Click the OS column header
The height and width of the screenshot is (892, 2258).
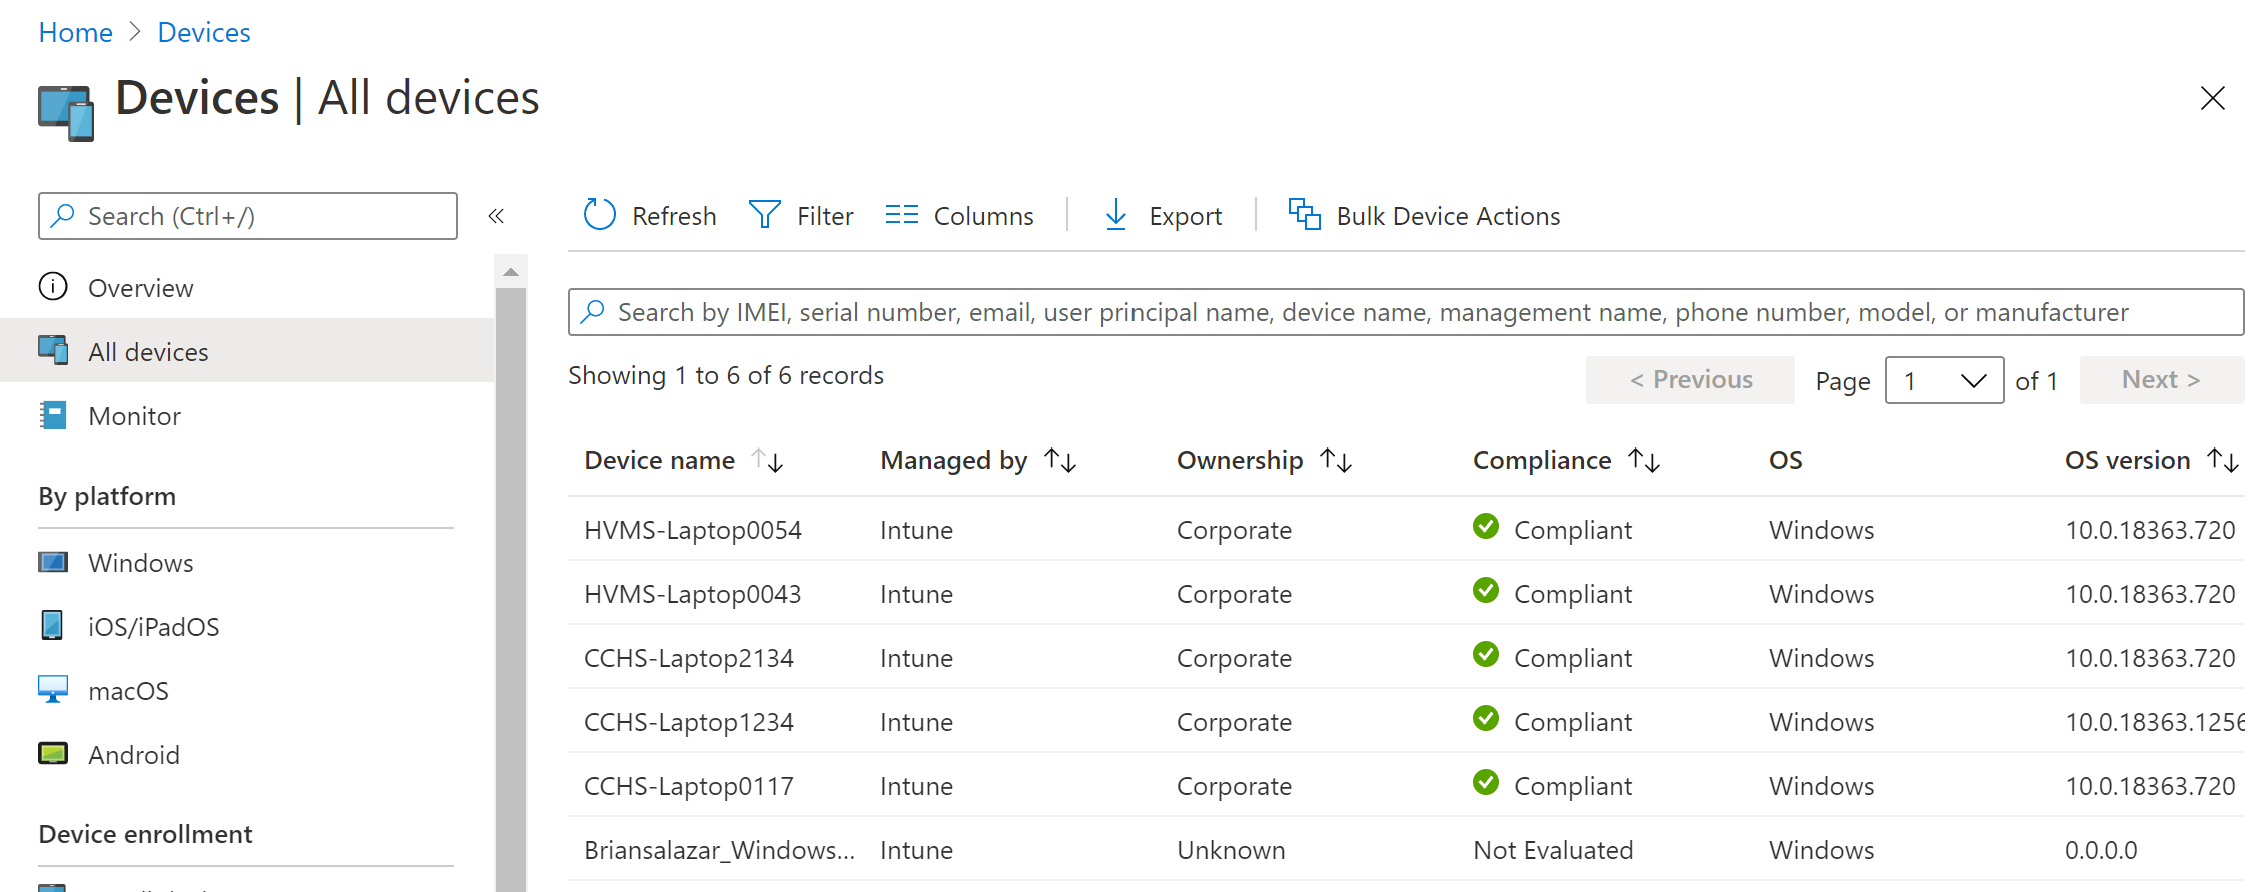point(1785,460)
